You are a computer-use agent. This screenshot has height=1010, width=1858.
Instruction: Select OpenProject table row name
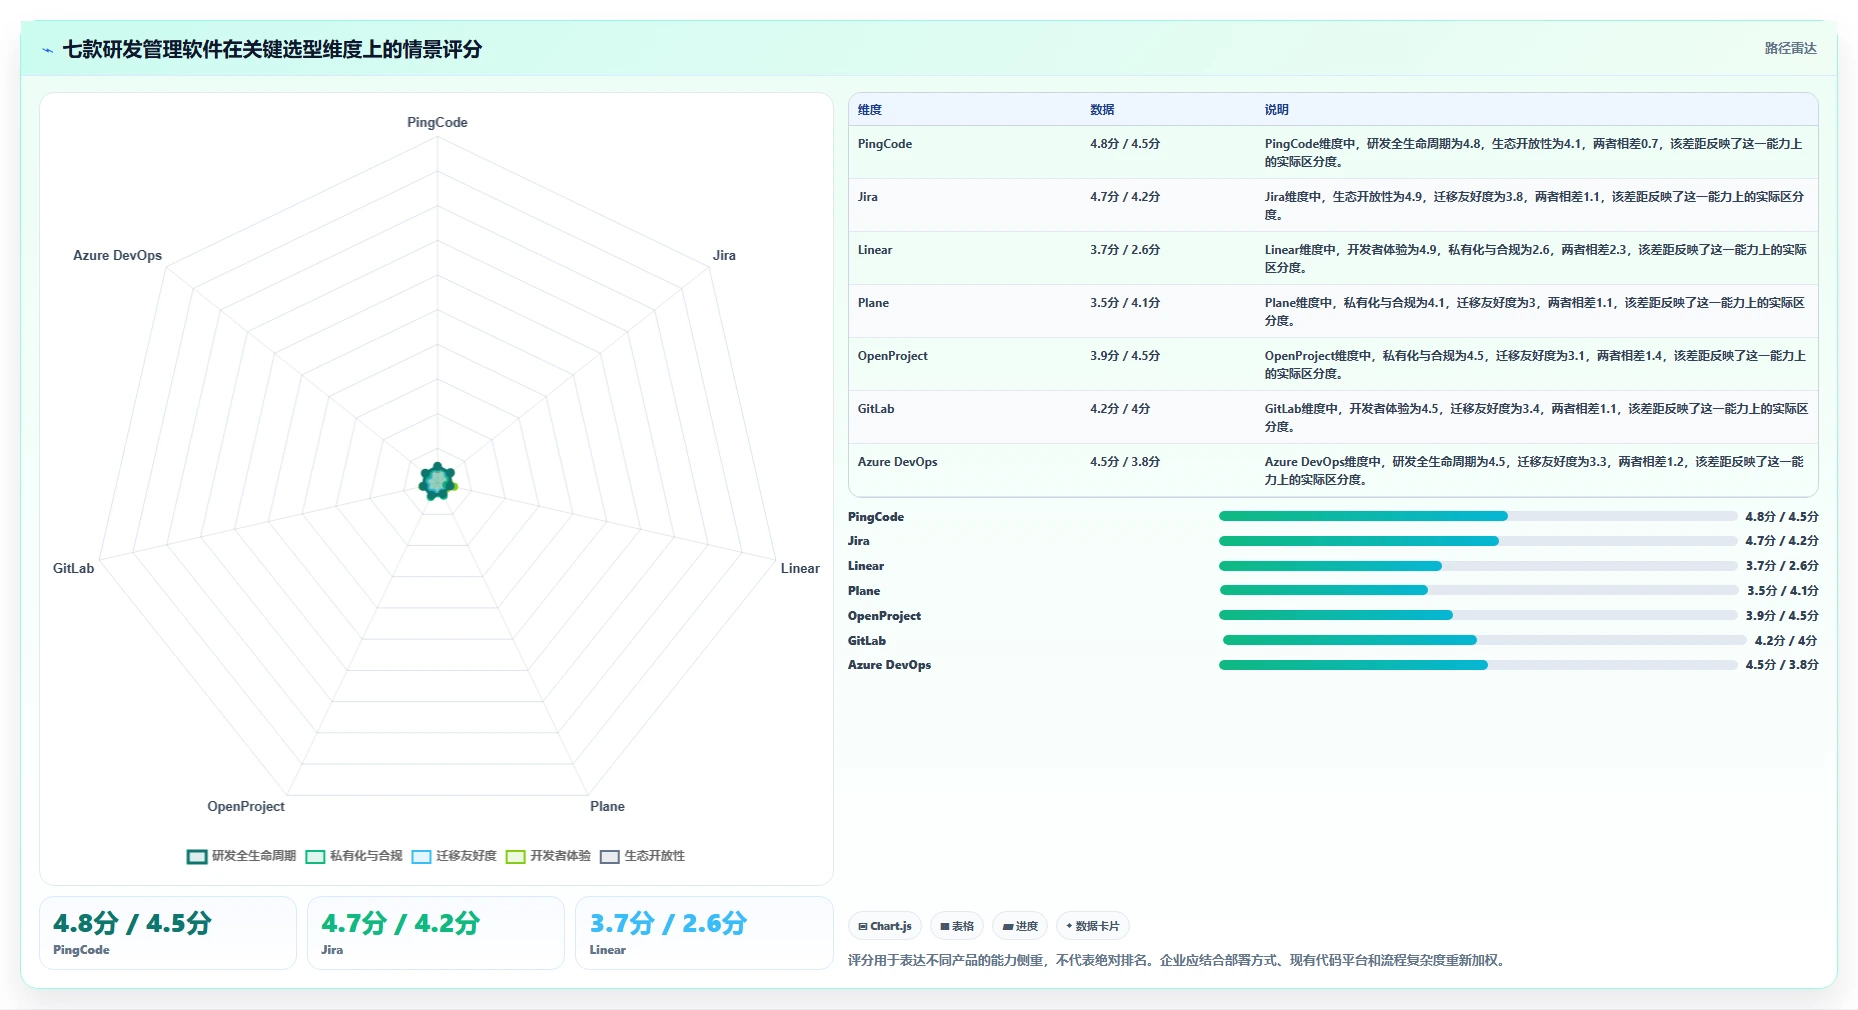click(x=893, y=356)
